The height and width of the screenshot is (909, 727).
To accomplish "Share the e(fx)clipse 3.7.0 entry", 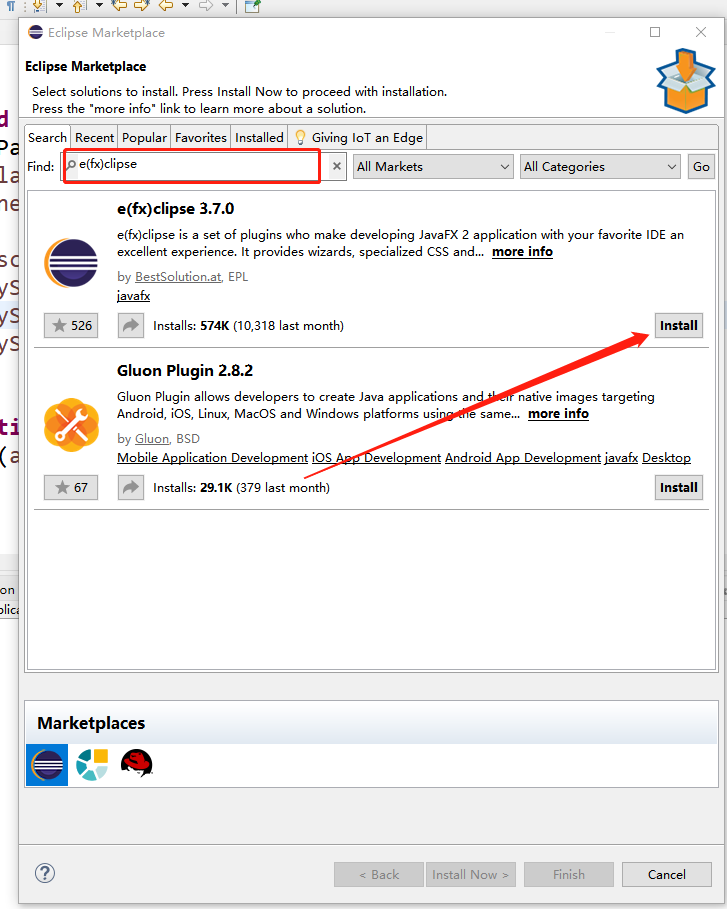I will pyautogui.click(x=130, y=325).
